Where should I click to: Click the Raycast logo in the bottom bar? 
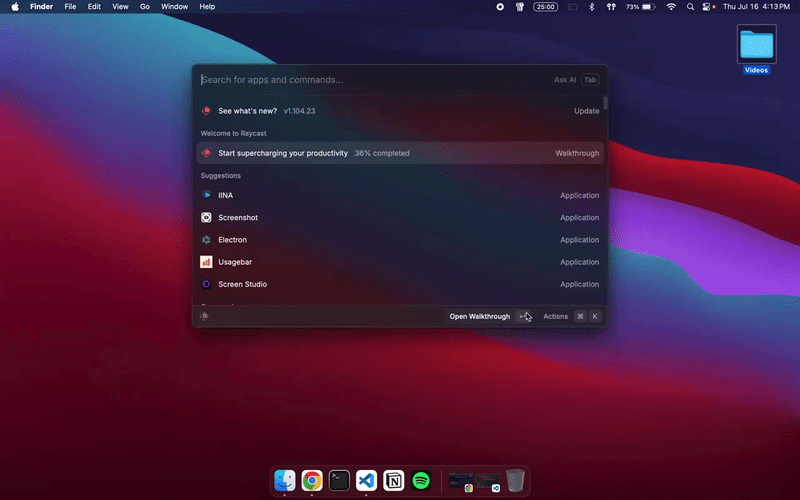[204, 316]
